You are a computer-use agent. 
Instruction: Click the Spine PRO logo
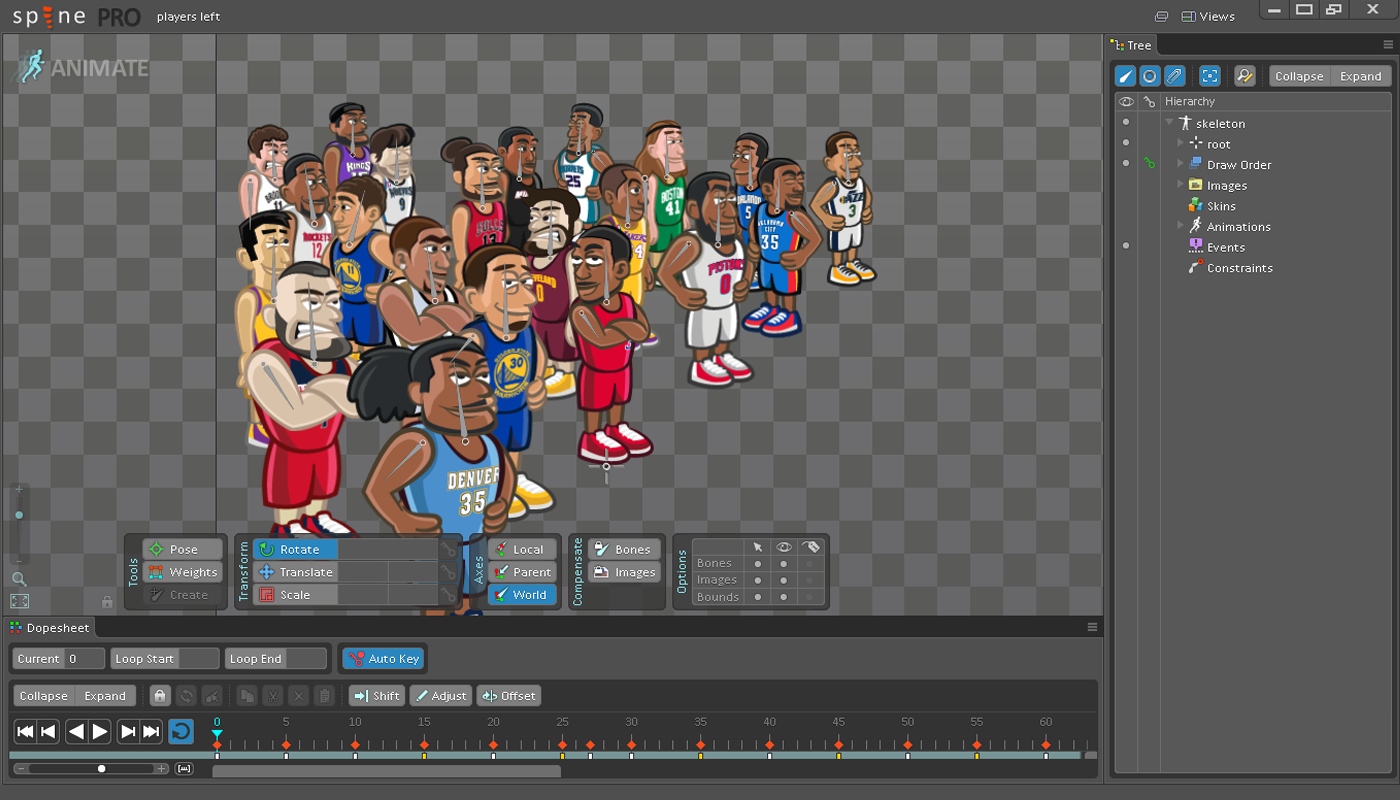76,17
